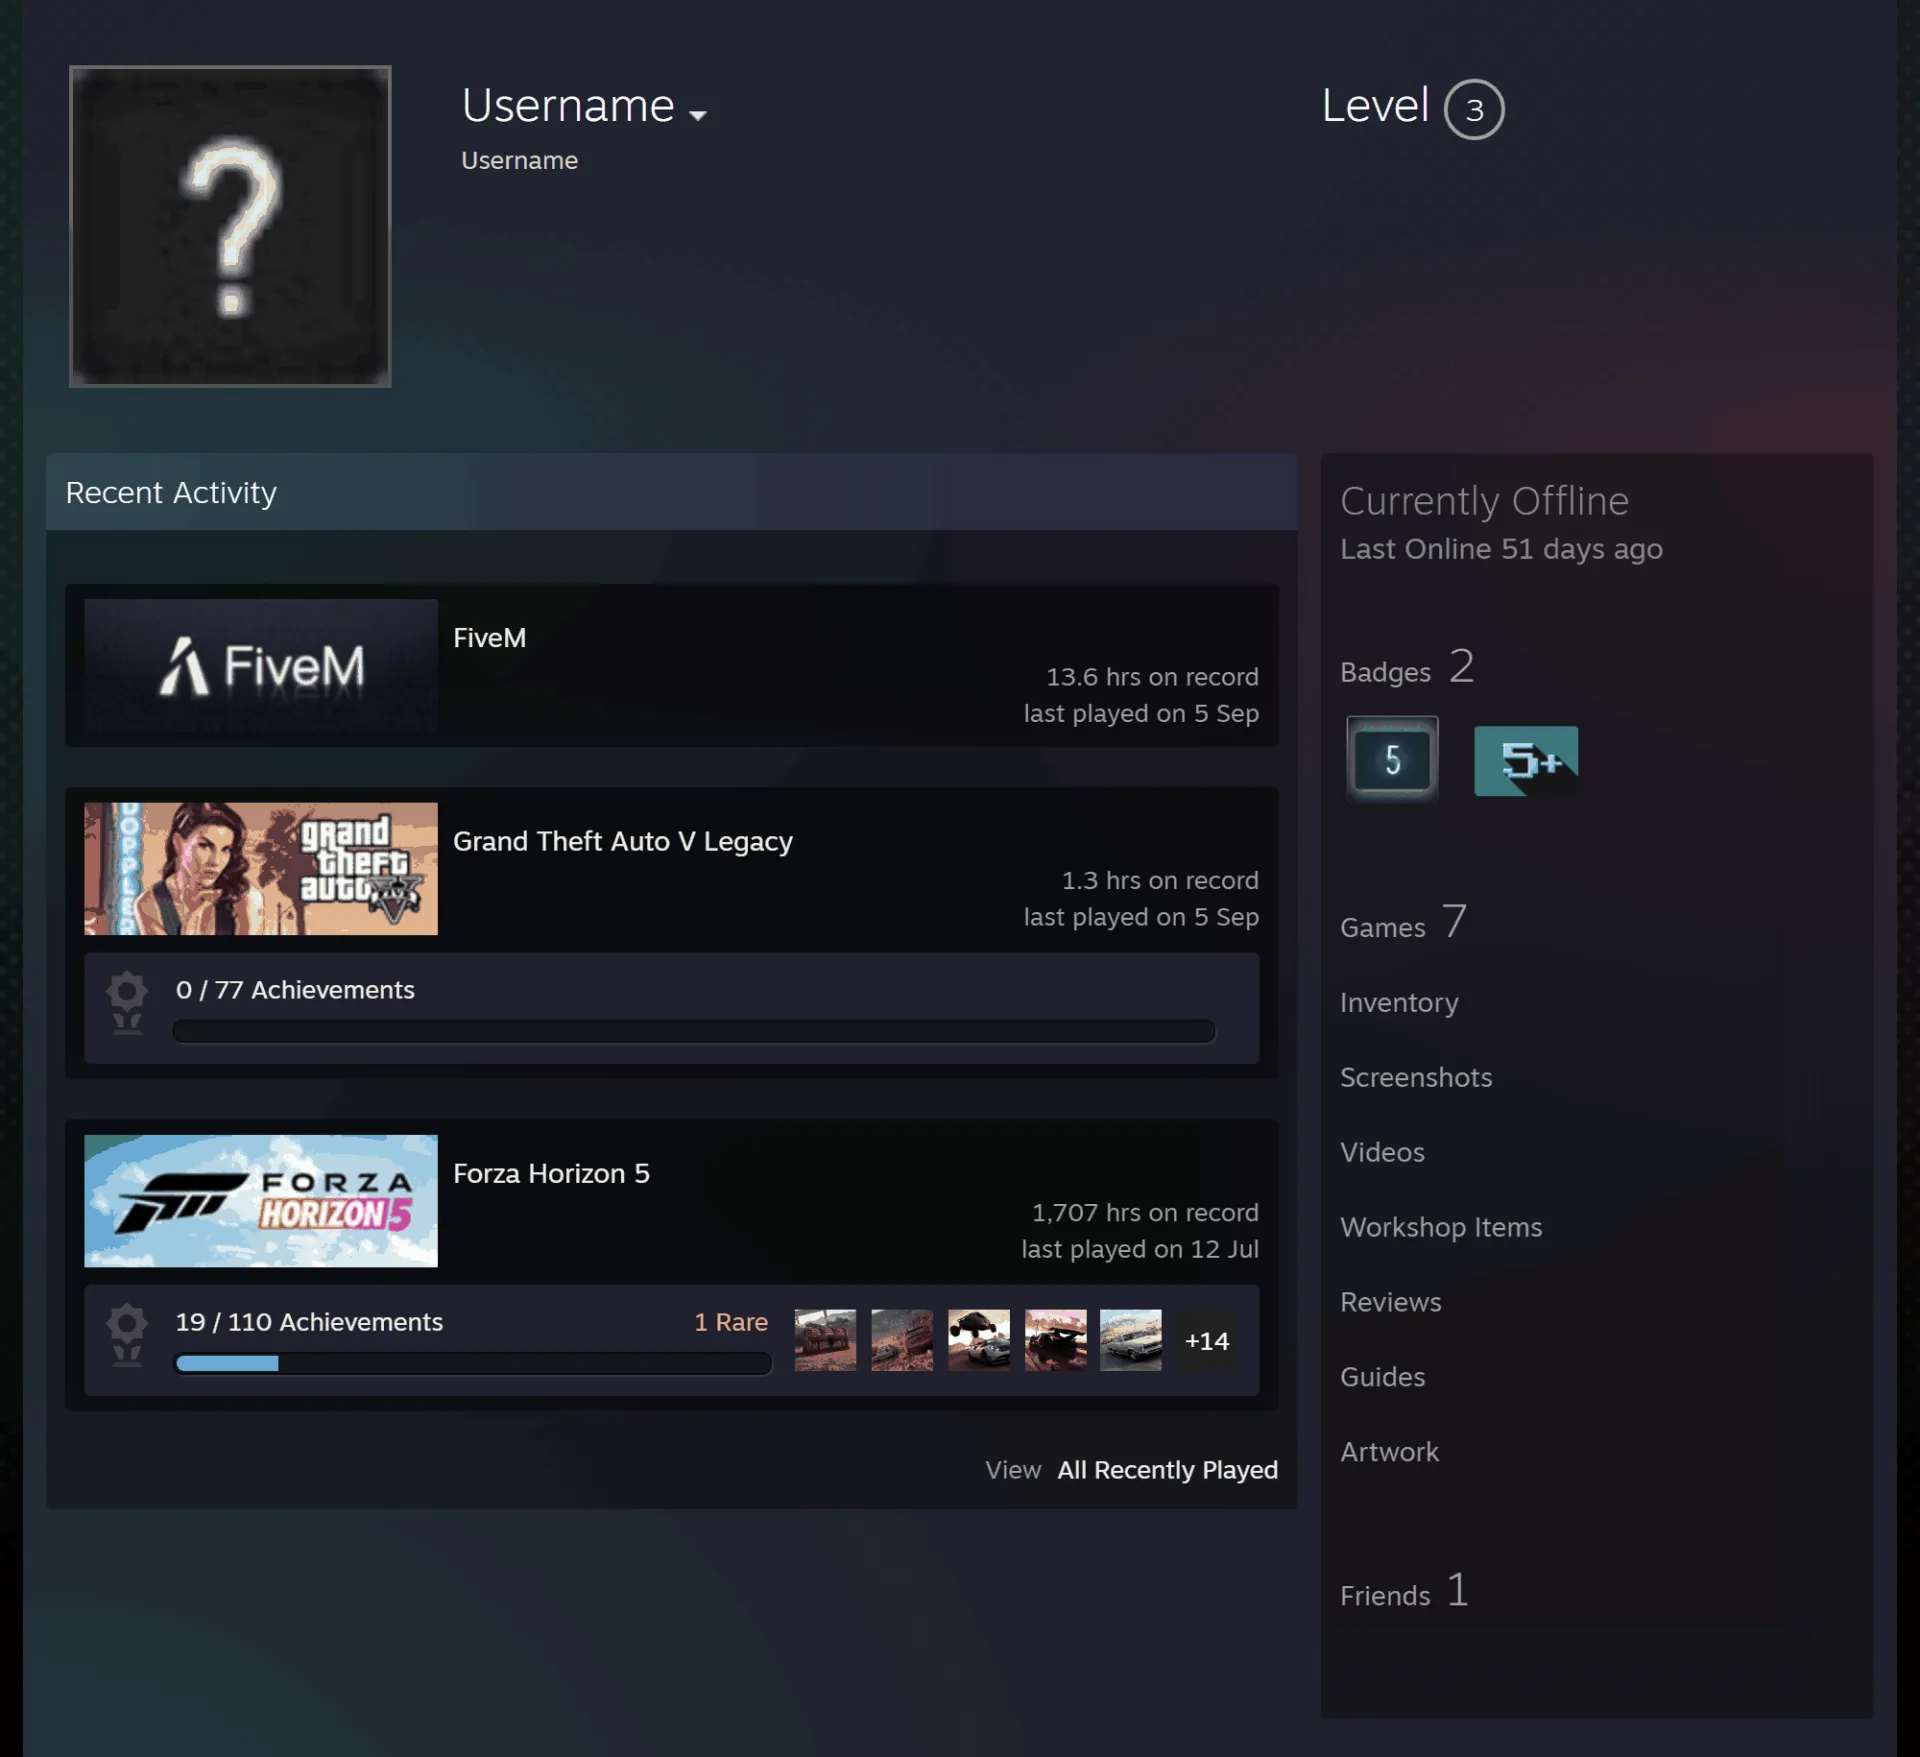Open the Badges 2 section link
Screen dimensions: 1920x1757
coord(1407,667)
